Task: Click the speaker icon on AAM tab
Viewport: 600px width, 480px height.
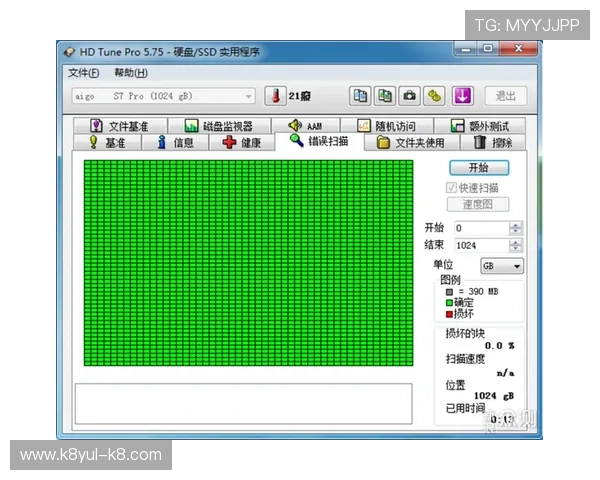Action: (295, 125)
